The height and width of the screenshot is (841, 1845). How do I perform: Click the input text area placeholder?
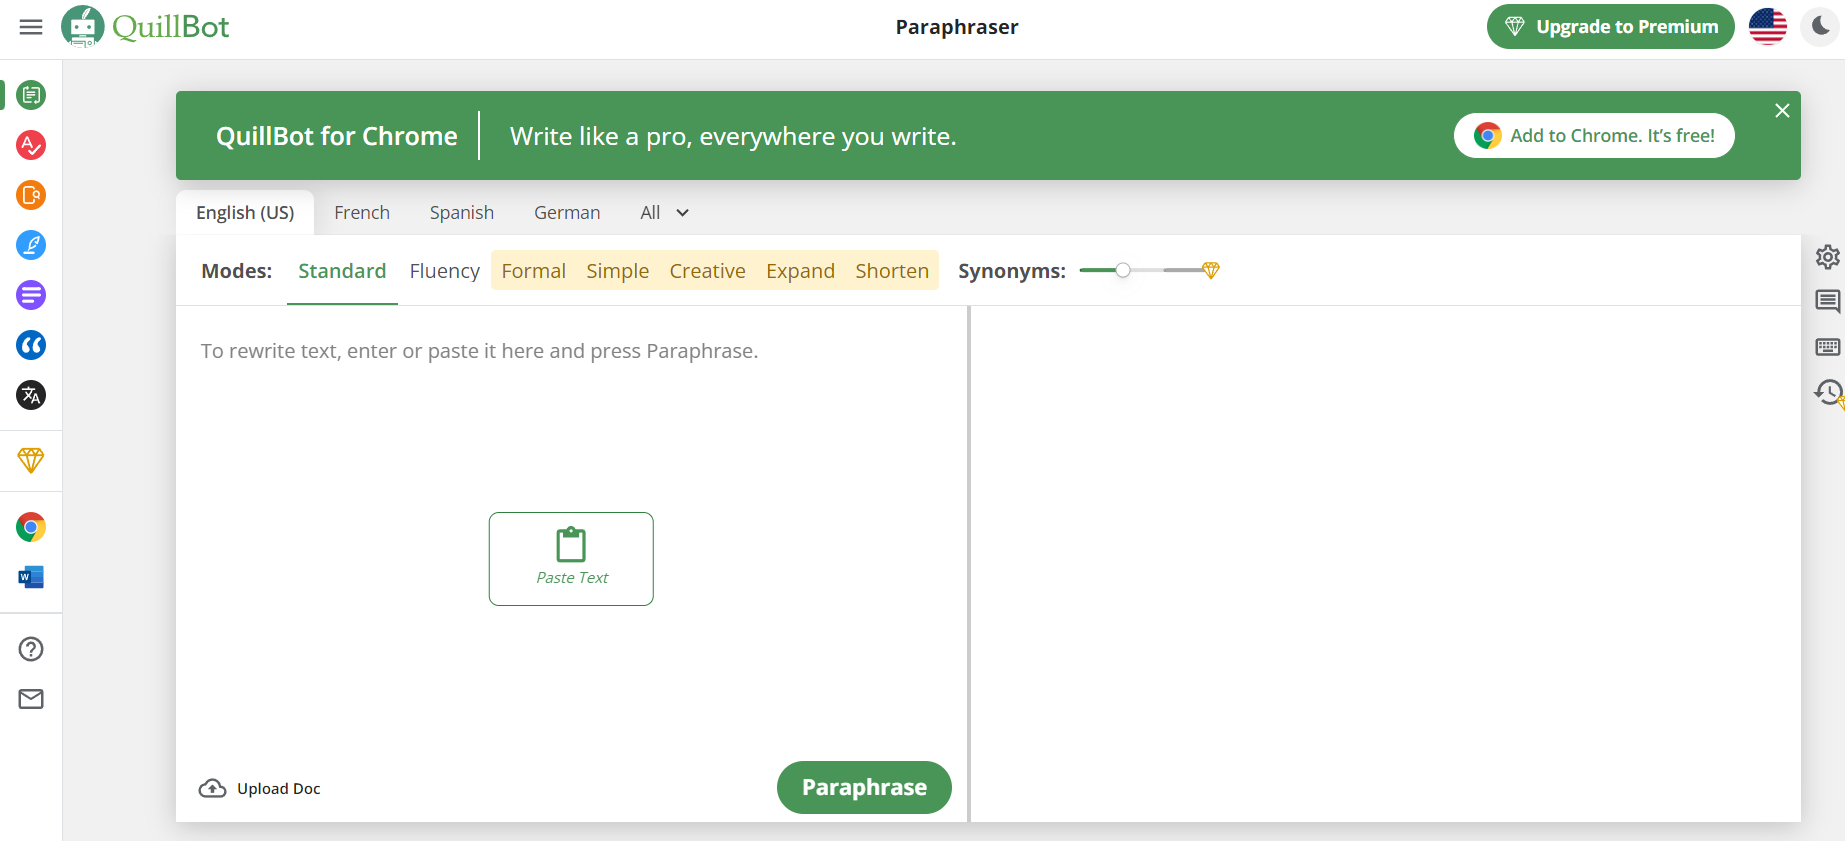(x=480, y=351)
